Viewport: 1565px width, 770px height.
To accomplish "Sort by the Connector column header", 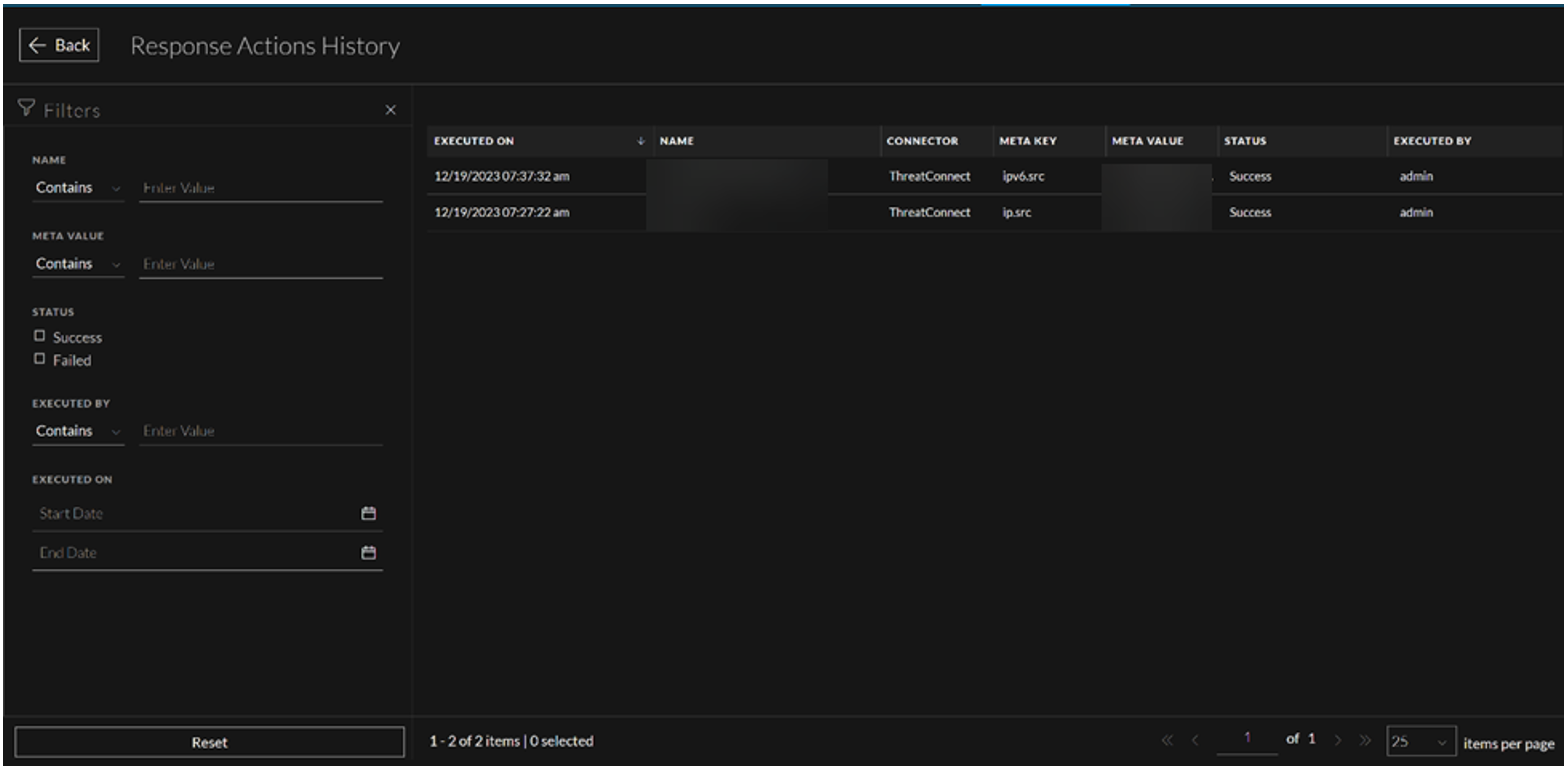I will click(922, 142).
